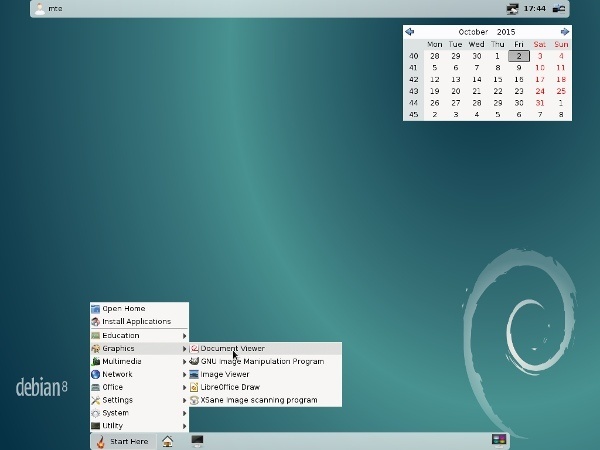
Task: Click the Start Here button
Action: point(123,442)
